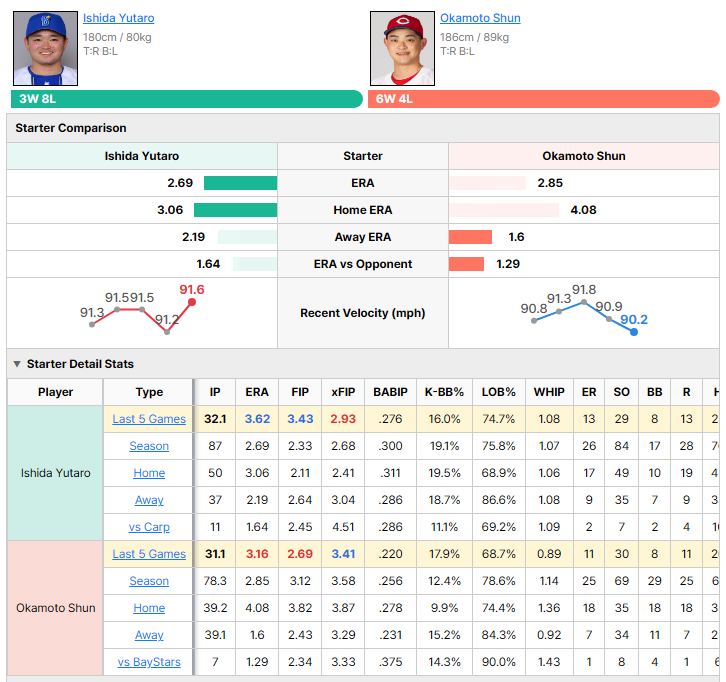Open Ishida Yutaro player profile link
The height and width of the screenshot is (682, 726).
(x=119, y=18)
